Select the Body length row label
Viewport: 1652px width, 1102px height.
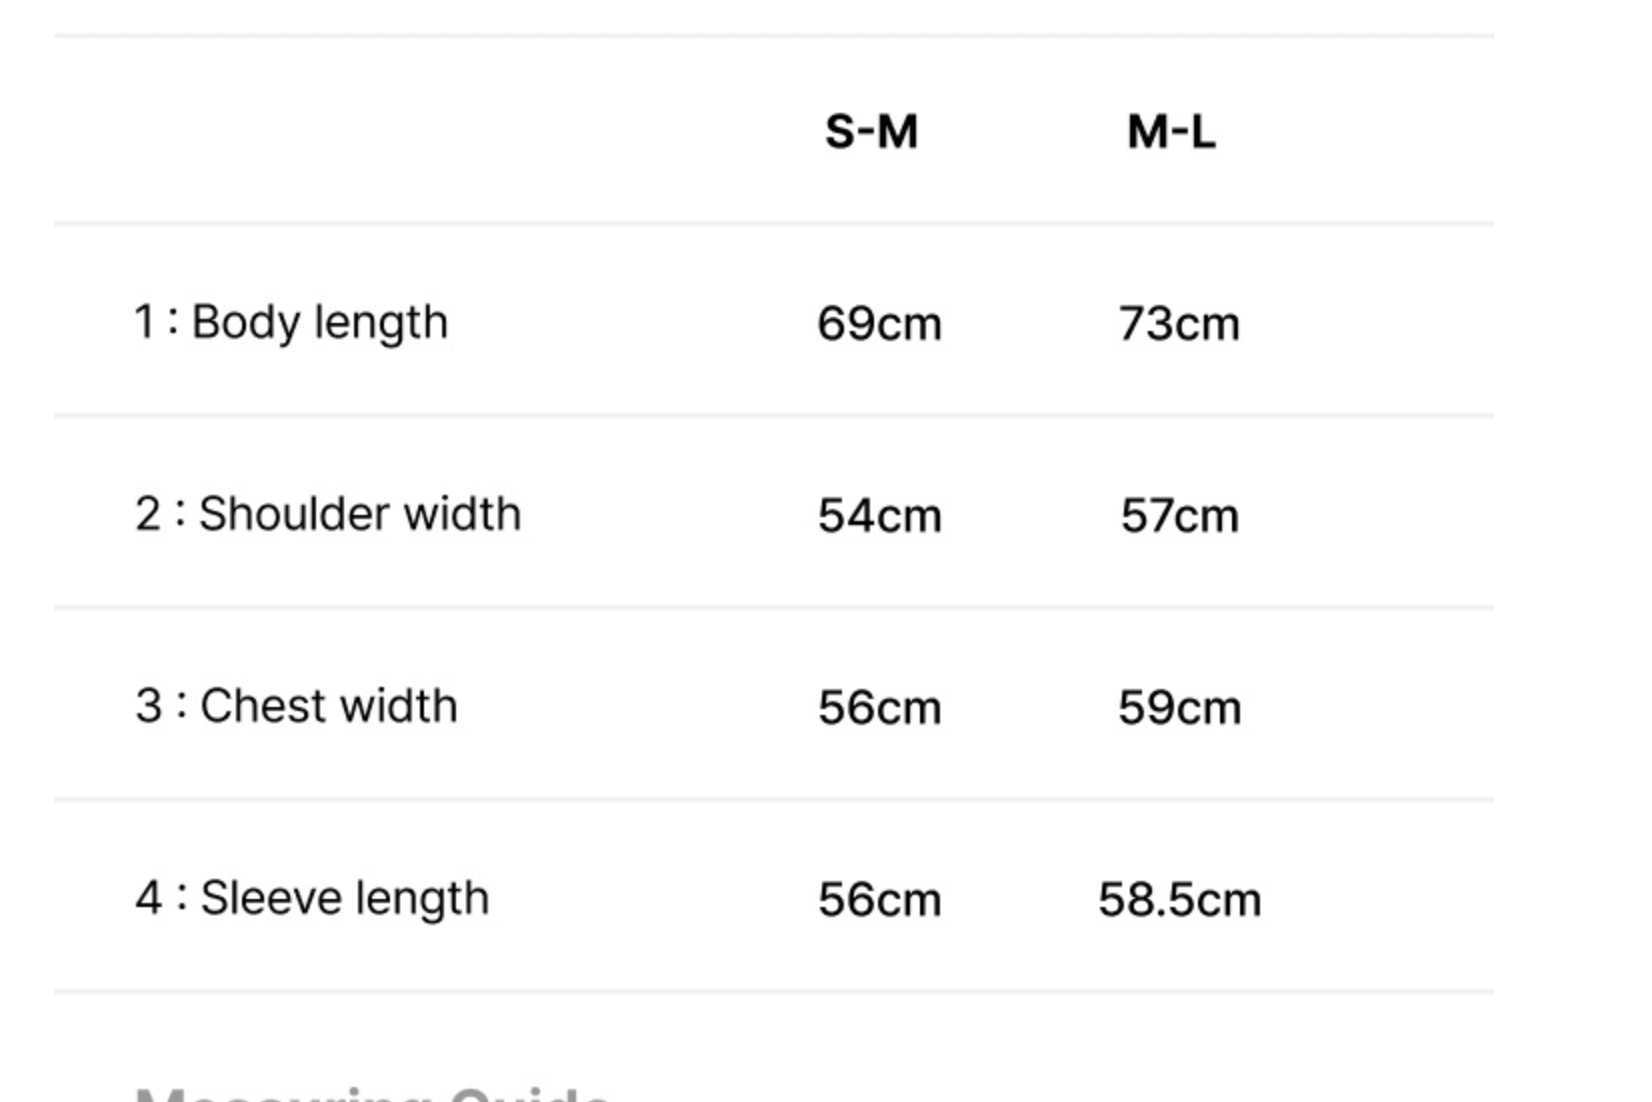pyautogui.click(x=291, y=323)
